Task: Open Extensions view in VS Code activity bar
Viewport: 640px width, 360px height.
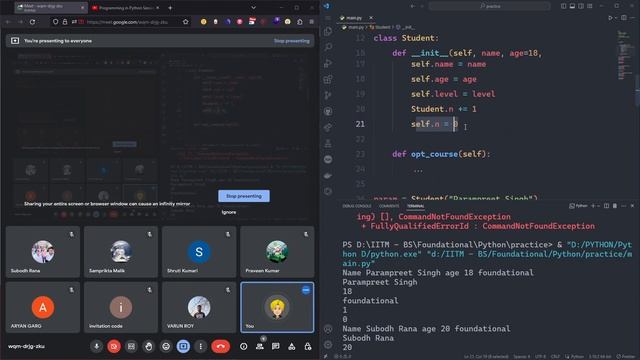Action: [328, 79]
